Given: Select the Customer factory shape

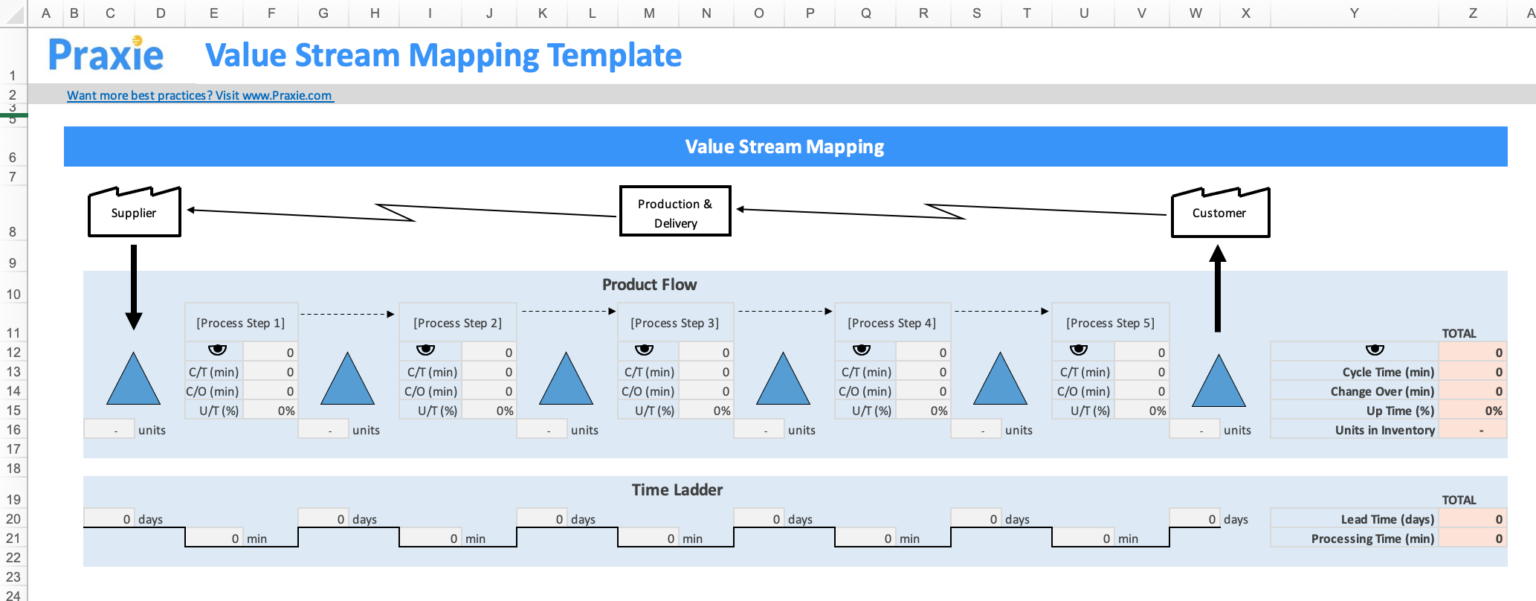Looking at the screenshot, I should tap(1219, 211).
